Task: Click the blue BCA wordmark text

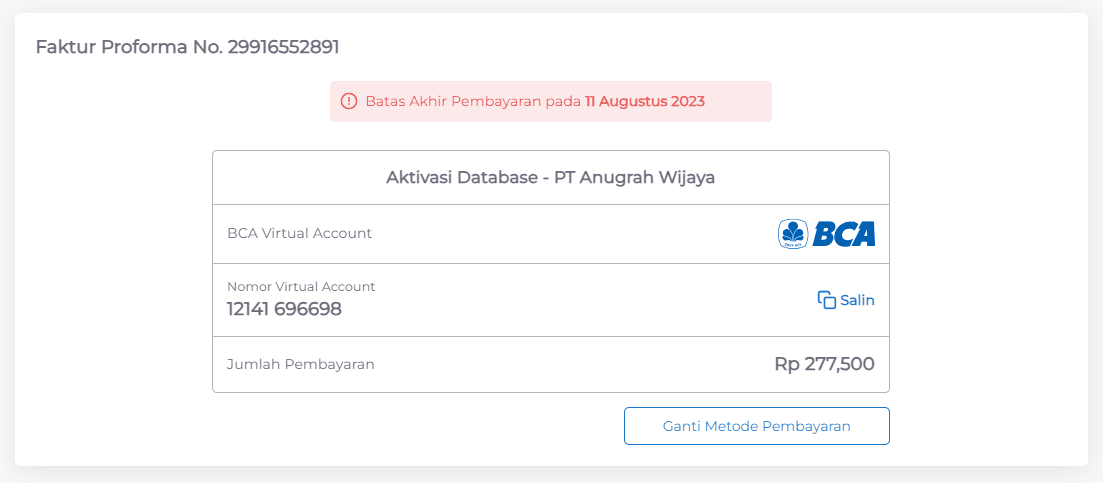Action: point(843,234)
